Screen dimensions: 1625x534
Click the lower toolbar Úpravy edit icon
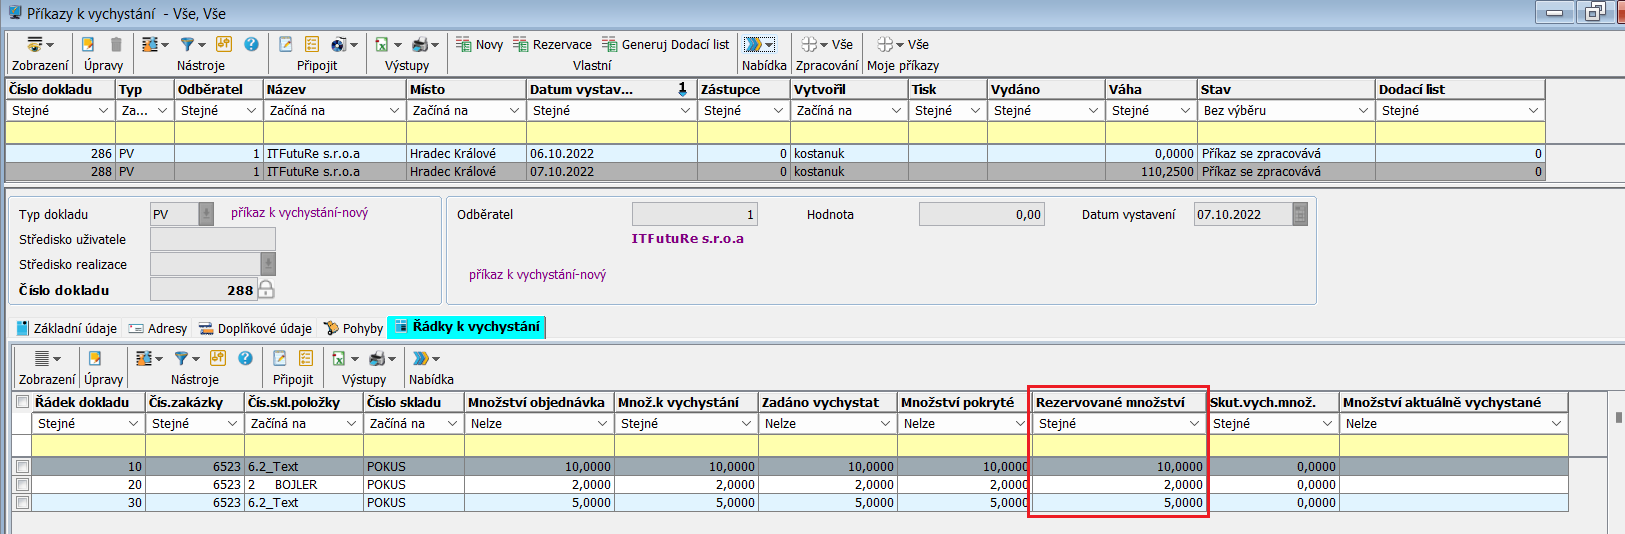pos(95,358)
